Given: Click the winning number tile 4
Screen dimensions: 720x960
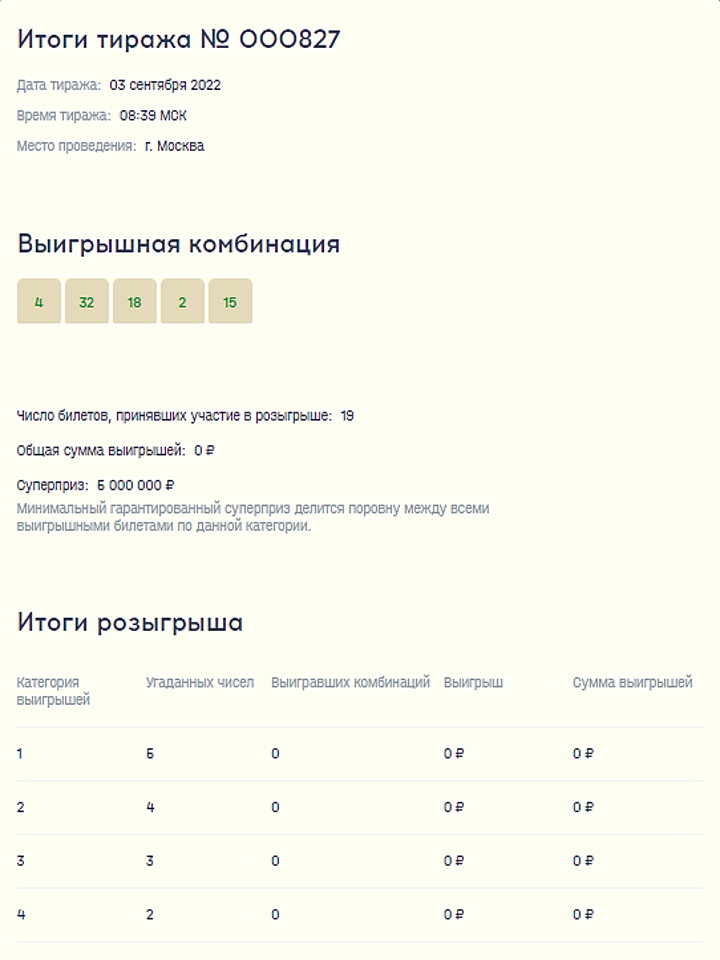Looking at the screenshot, I should 39,302.
